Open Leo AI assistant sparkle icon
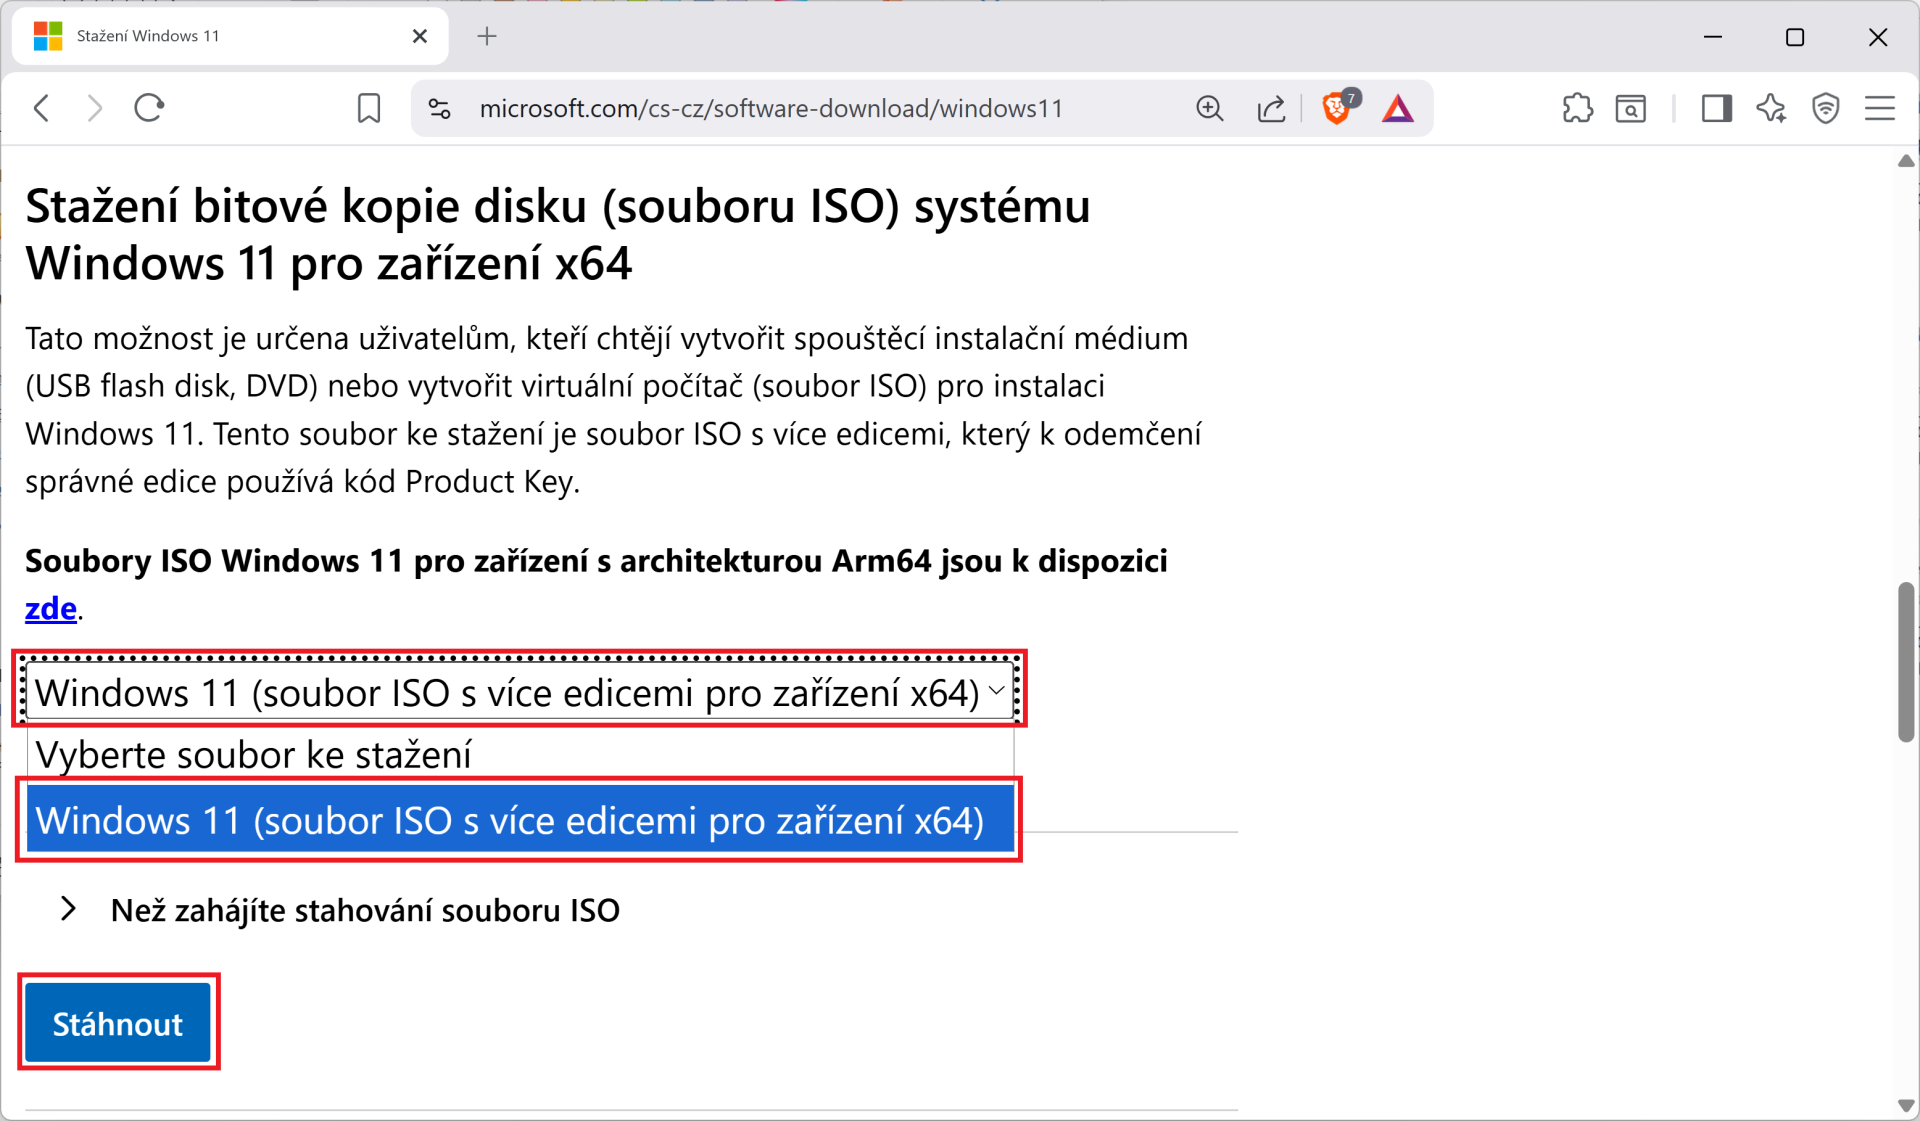Viewport: 1920px width, 1121px height. click(x=1771, y=108)
